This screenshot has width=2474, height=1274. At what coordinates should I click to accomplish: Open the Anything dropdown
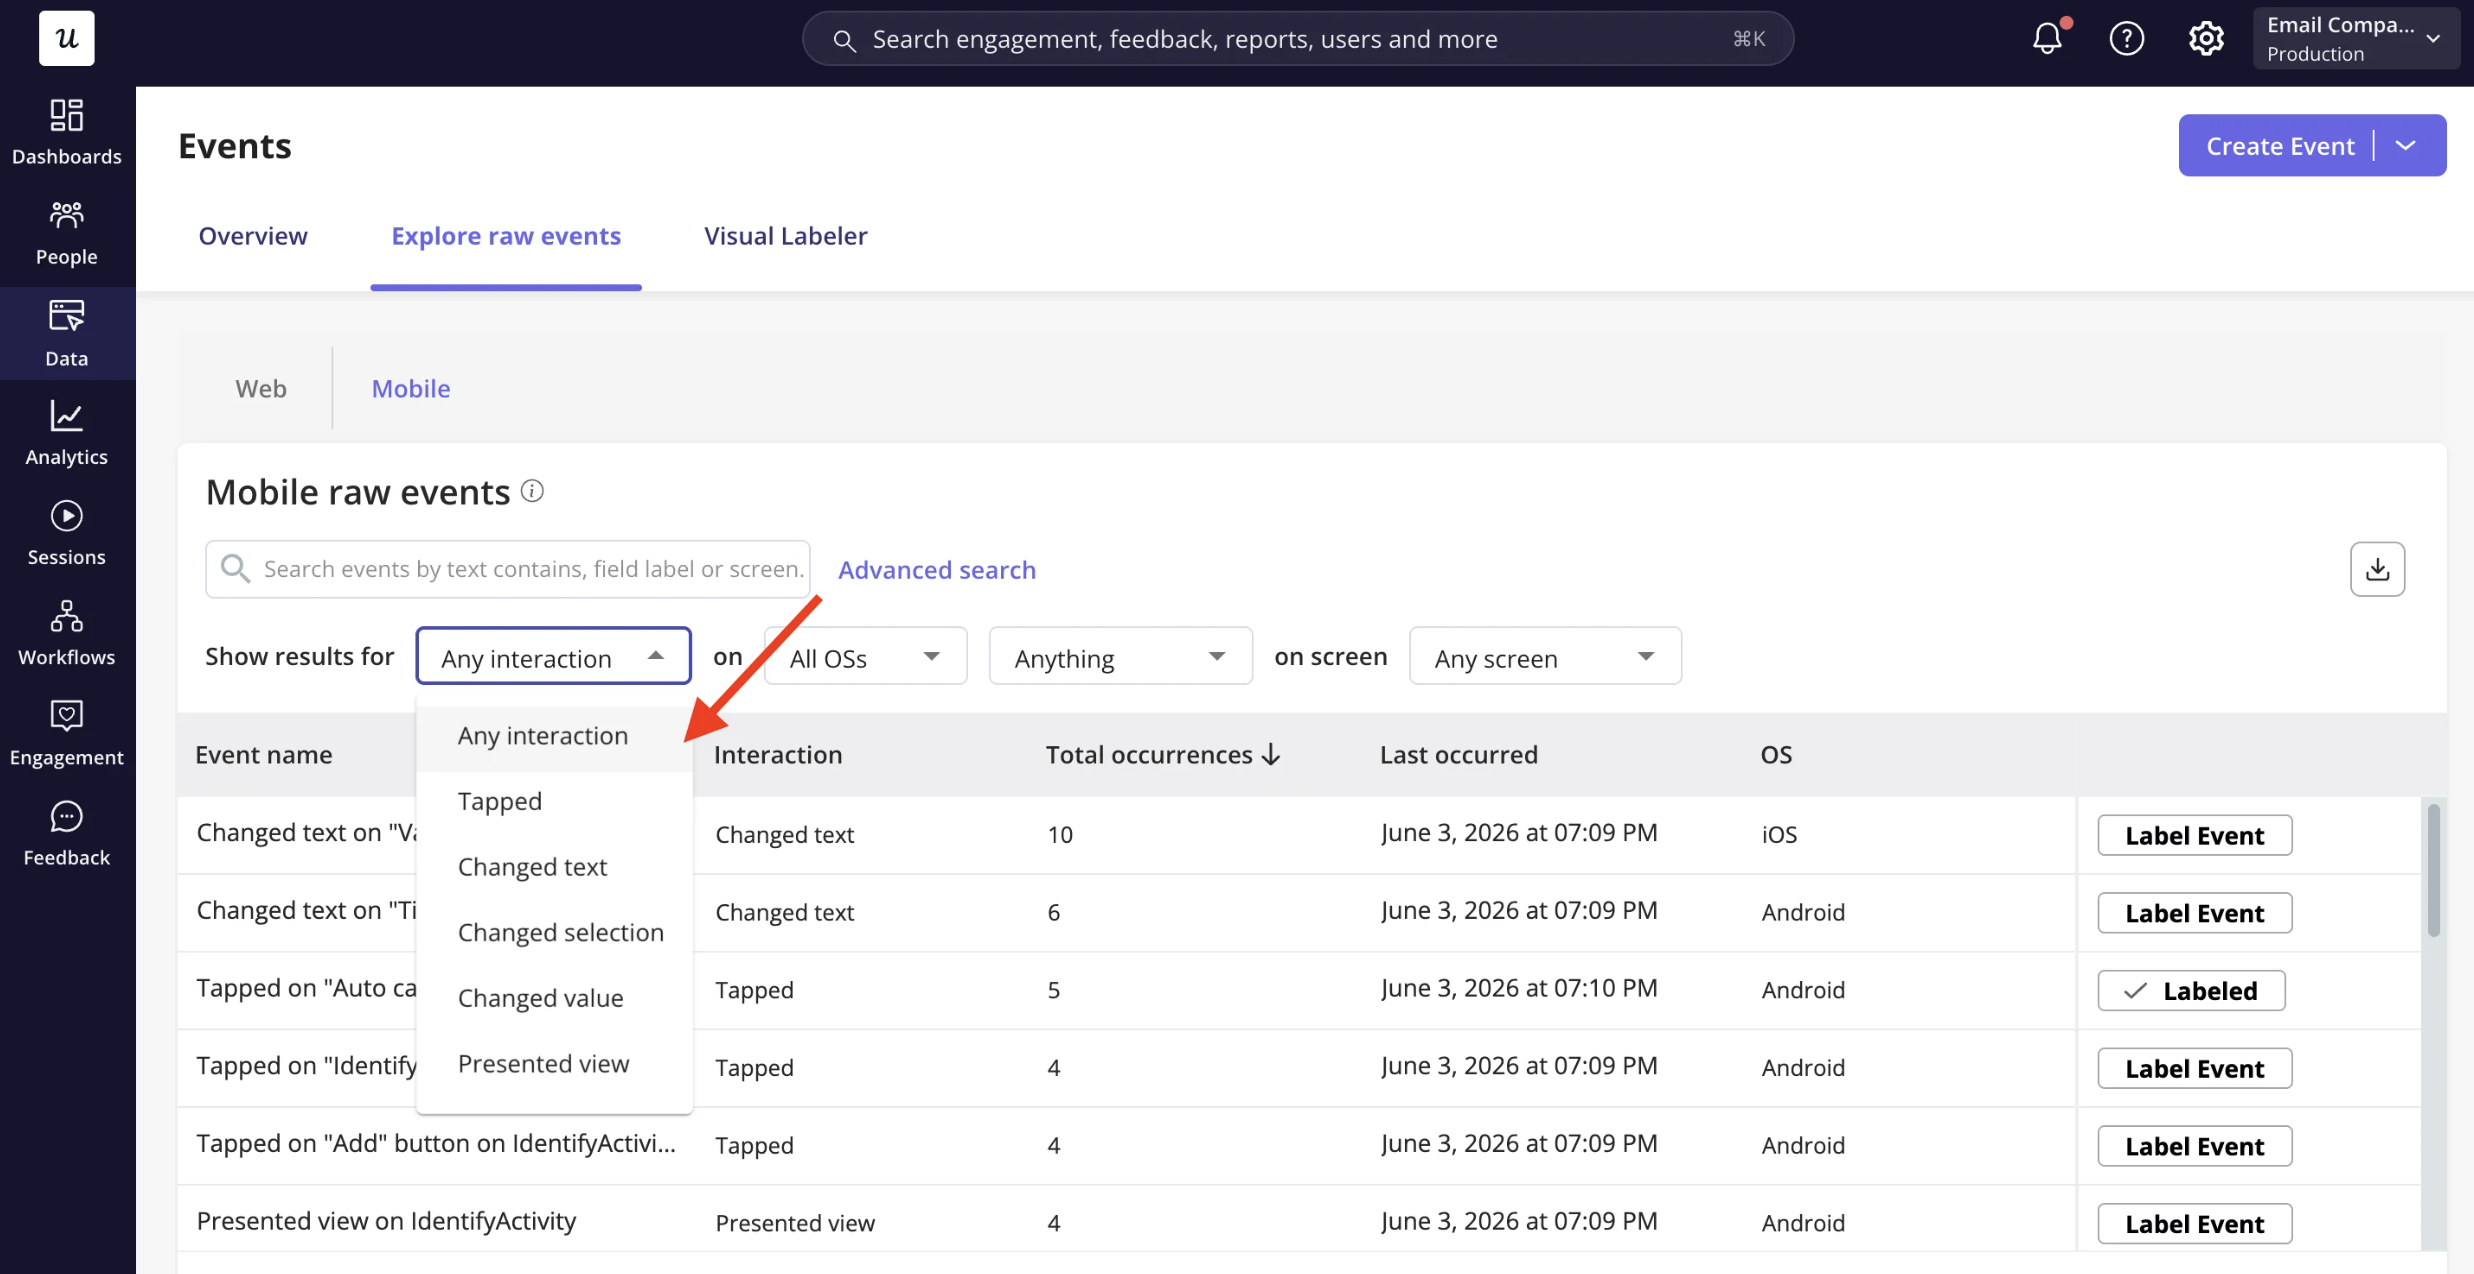point(1120,656)
